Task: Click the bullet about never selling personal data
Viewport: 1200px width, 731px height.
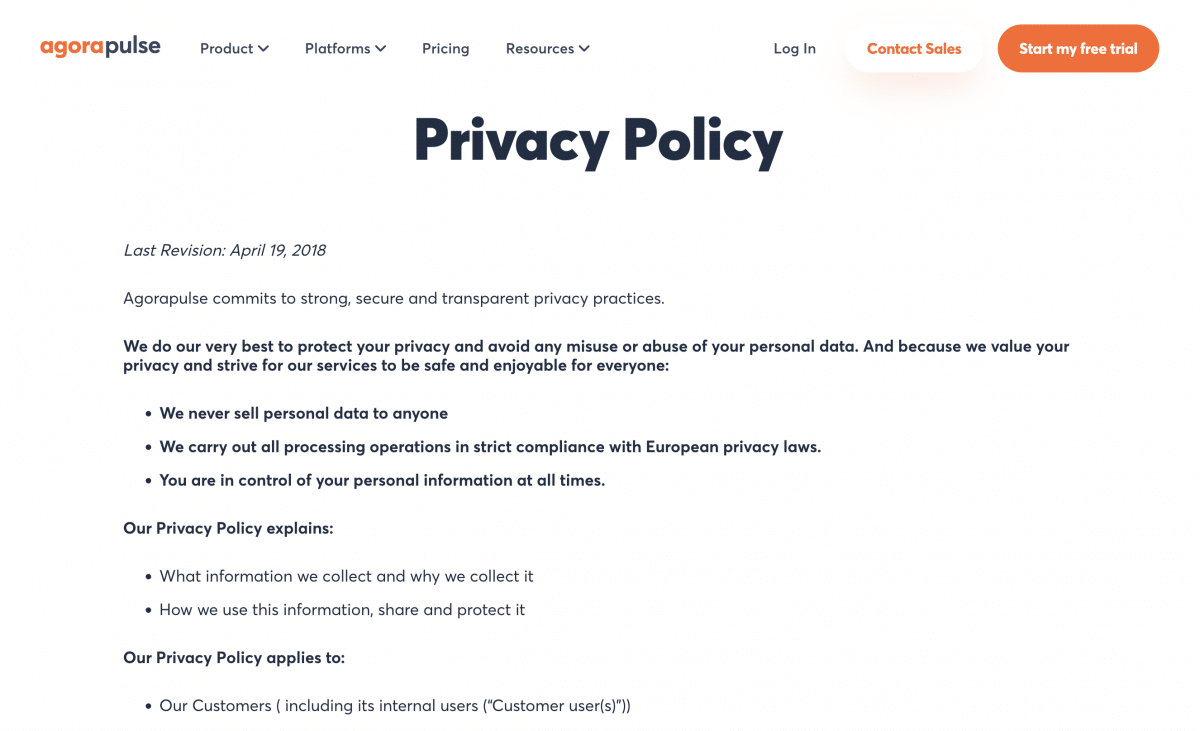Action: click(x=303, y=413)
